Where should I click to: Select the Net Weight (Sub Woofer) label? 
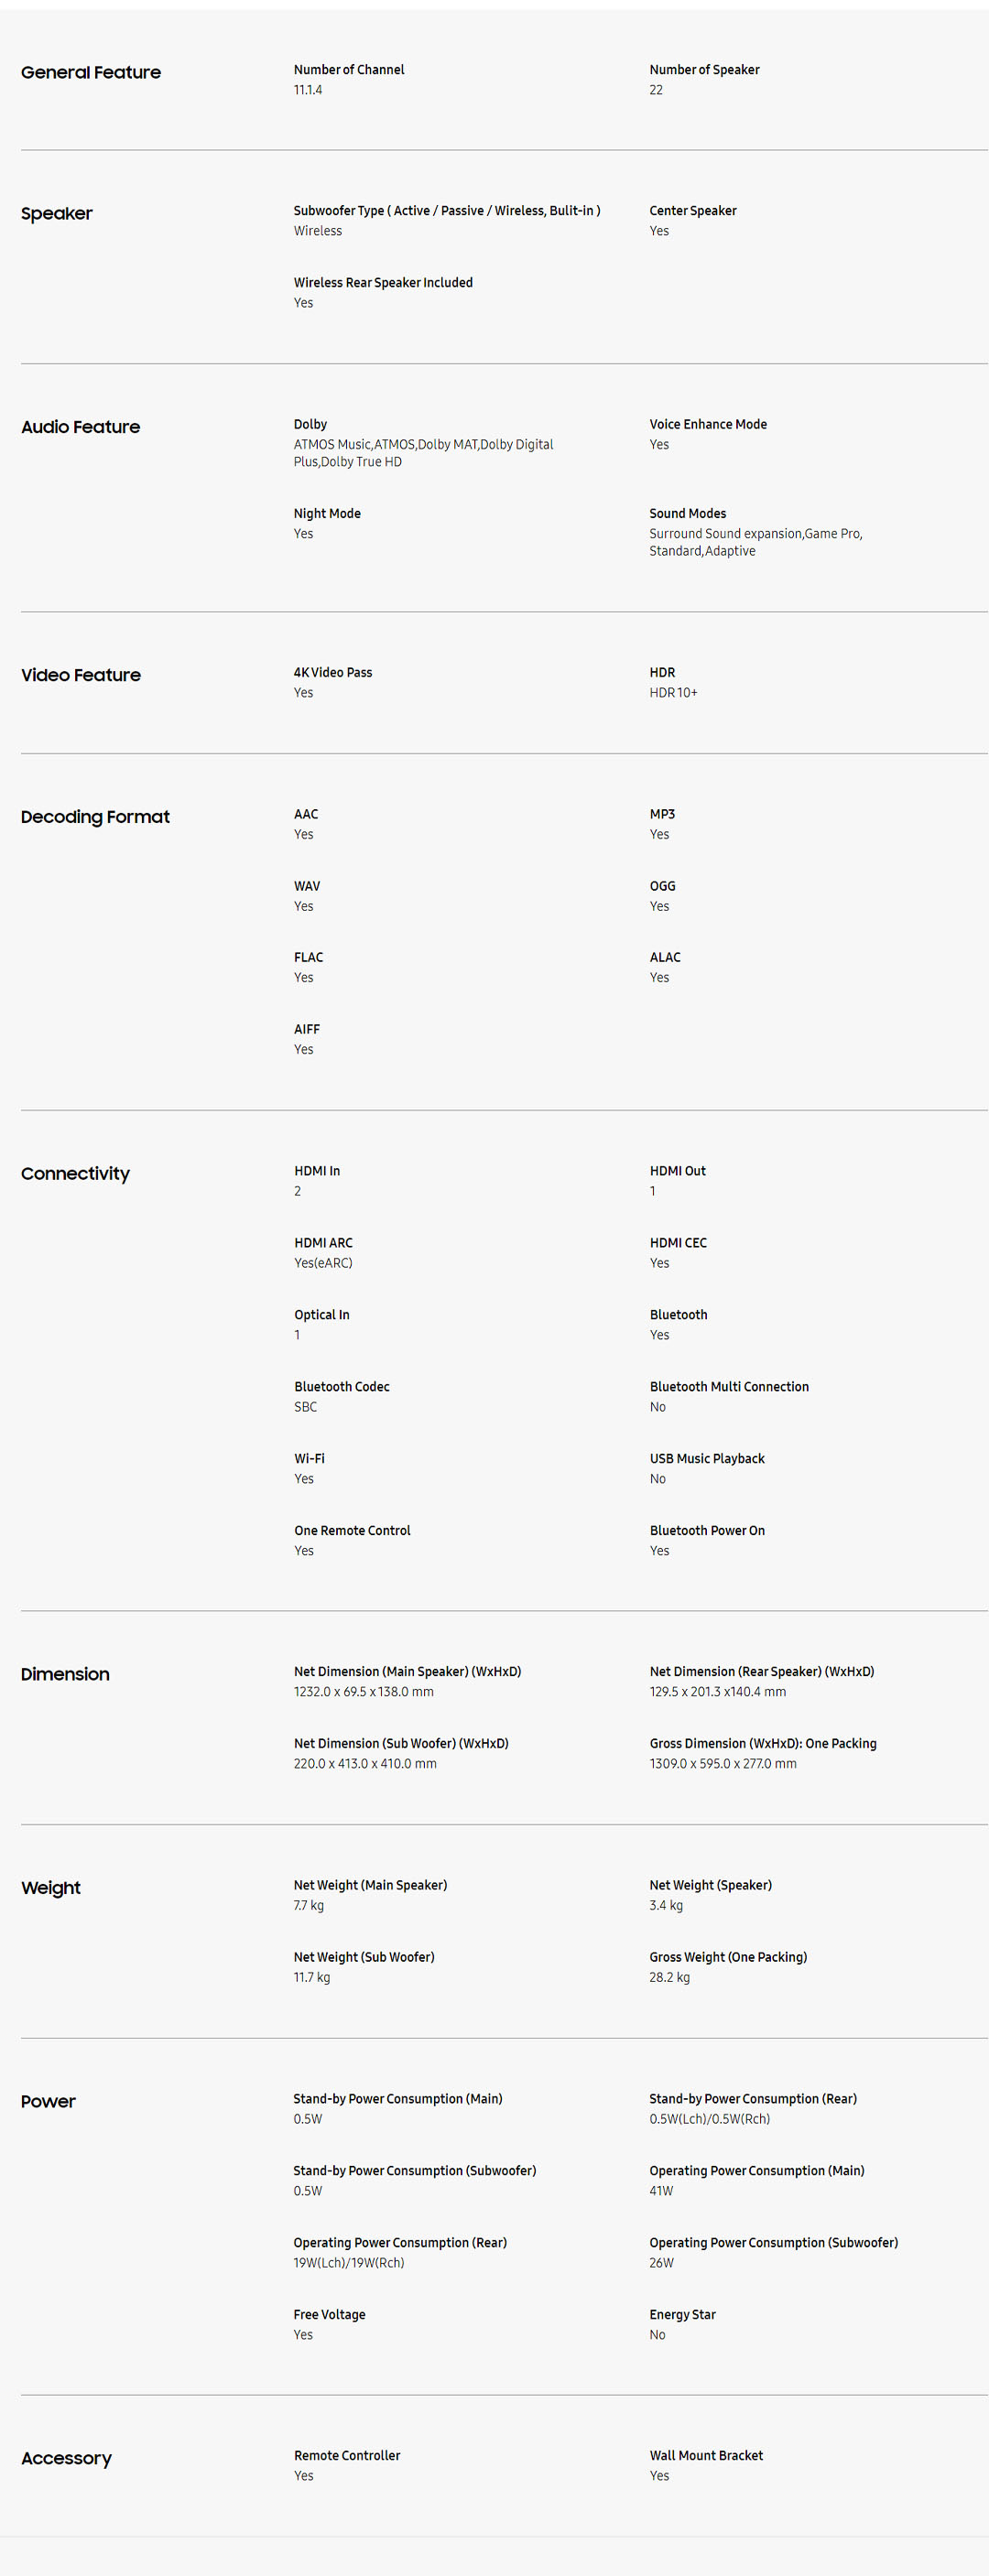(364, 1957)
